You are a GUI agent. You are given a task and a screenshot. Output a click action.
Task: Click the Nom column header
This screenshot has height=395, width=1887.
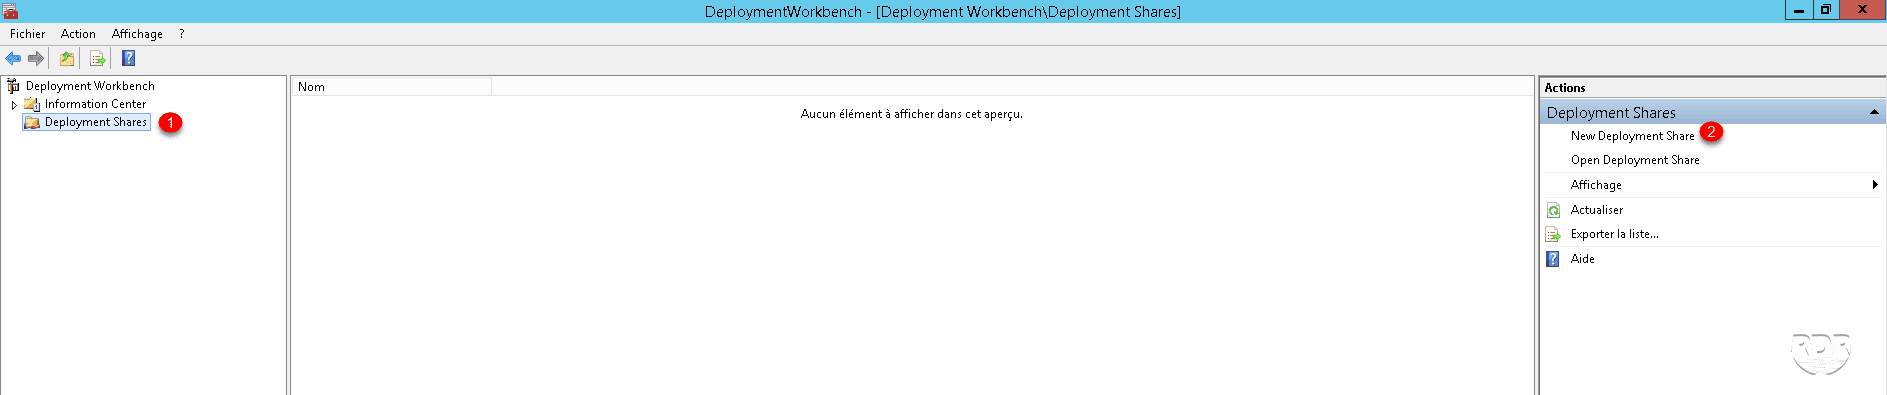click(x=391, y=87)
